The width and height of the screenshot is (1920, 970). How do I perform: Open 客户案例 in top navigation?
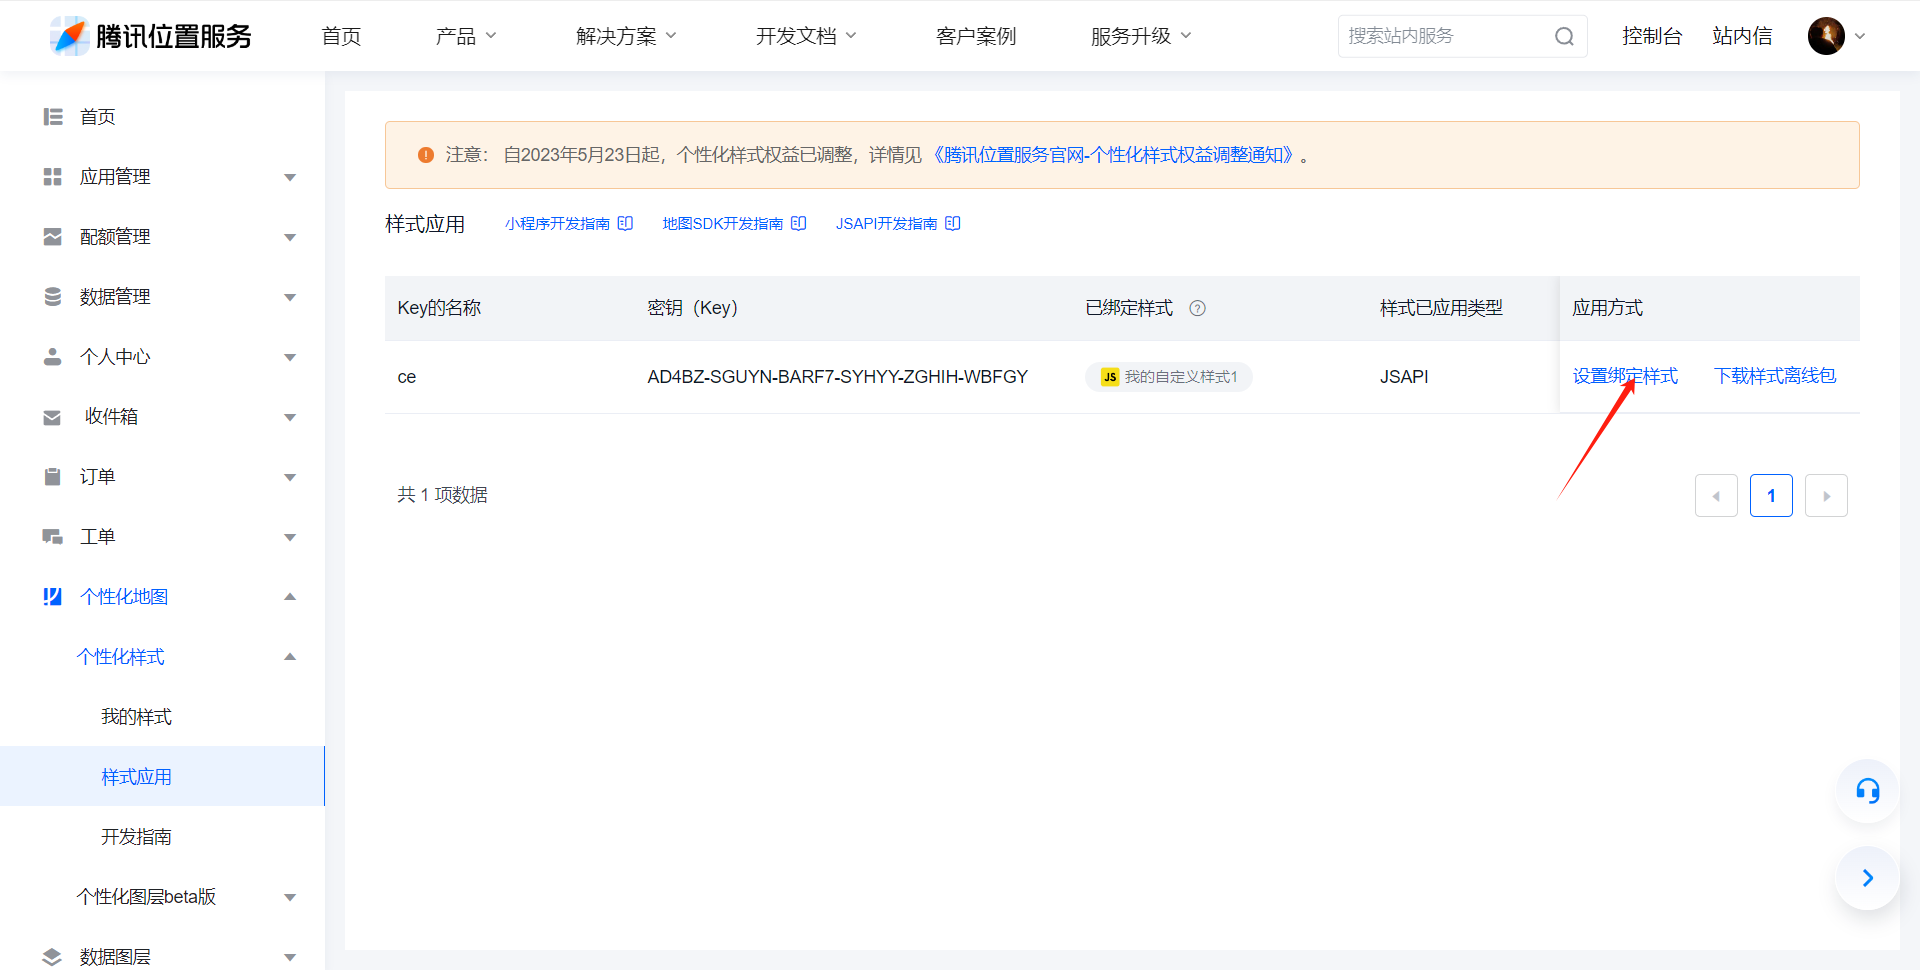point(976,36)
